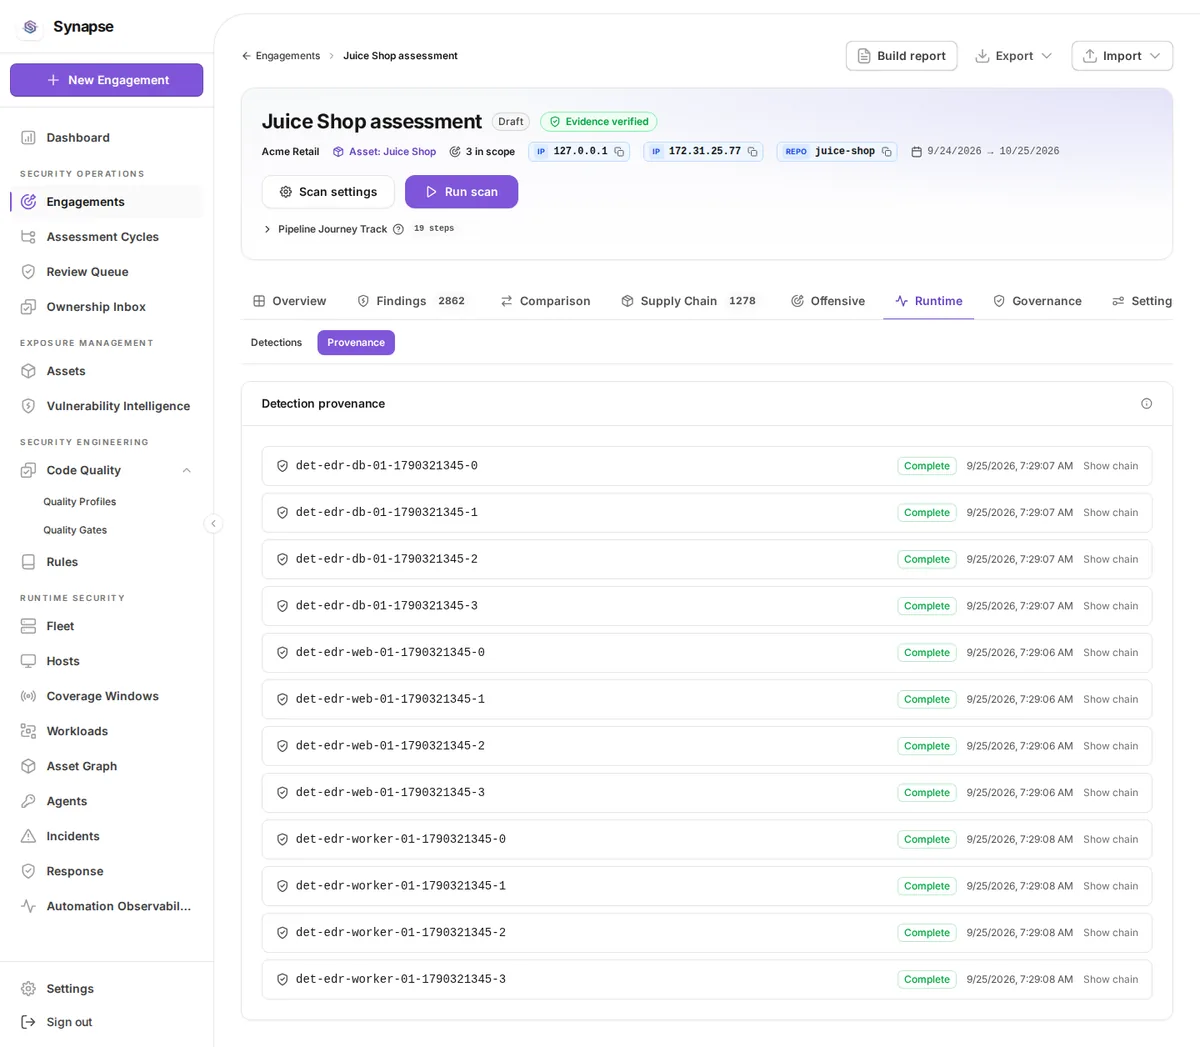Click the Asset Graph cube icon
This screenshot has height=1047, width=1200.
click(28, 766)
